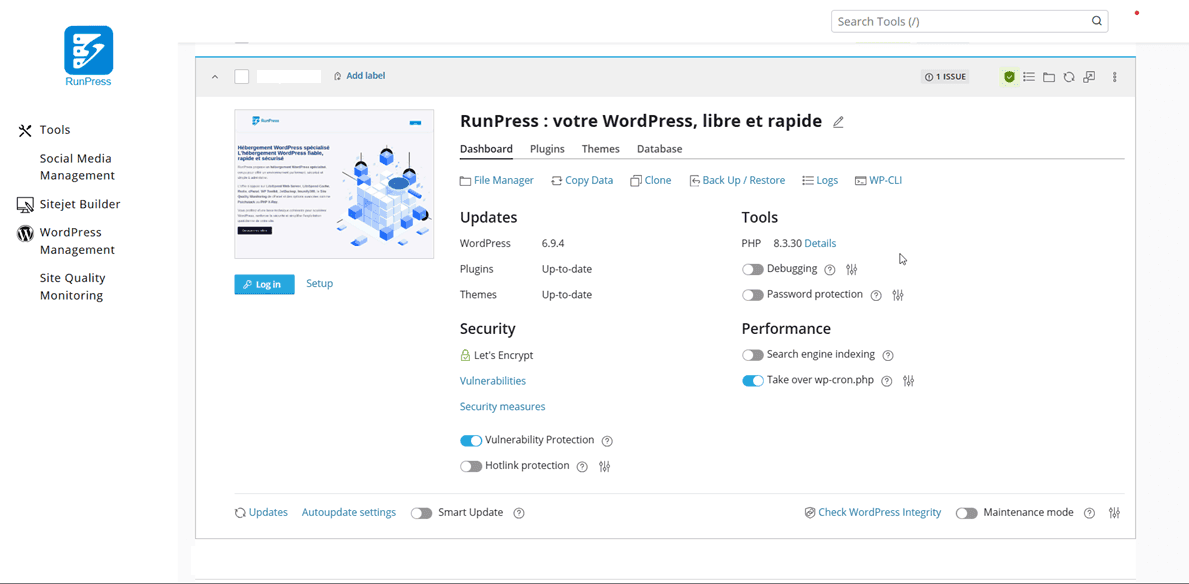The height and width of the screenshot is (584, 1189).
Task: Click the Log in button
Action: (265, 284)
